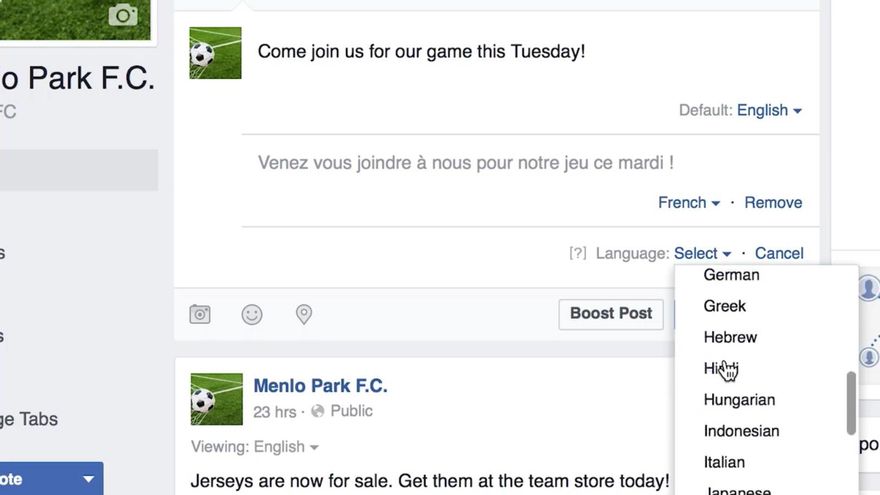Click the photo/video camera icon in composer
Viewport: 880px width, 495px height.
coord(200,315)
